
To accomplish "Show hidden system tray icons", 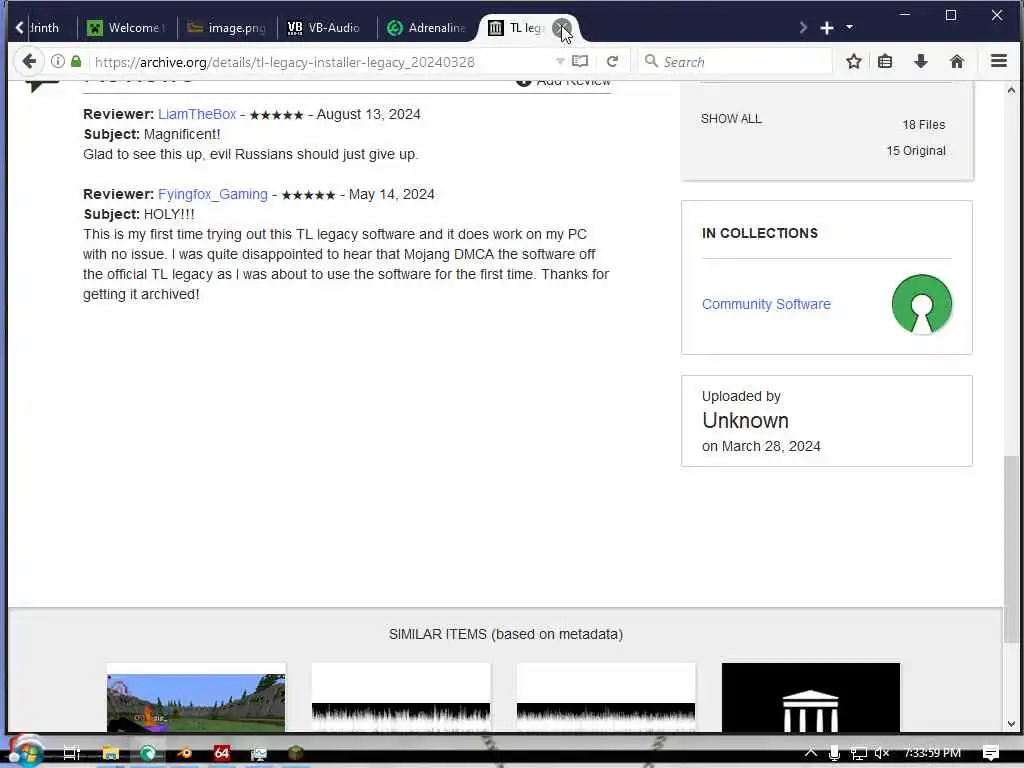I will [810, 753].
